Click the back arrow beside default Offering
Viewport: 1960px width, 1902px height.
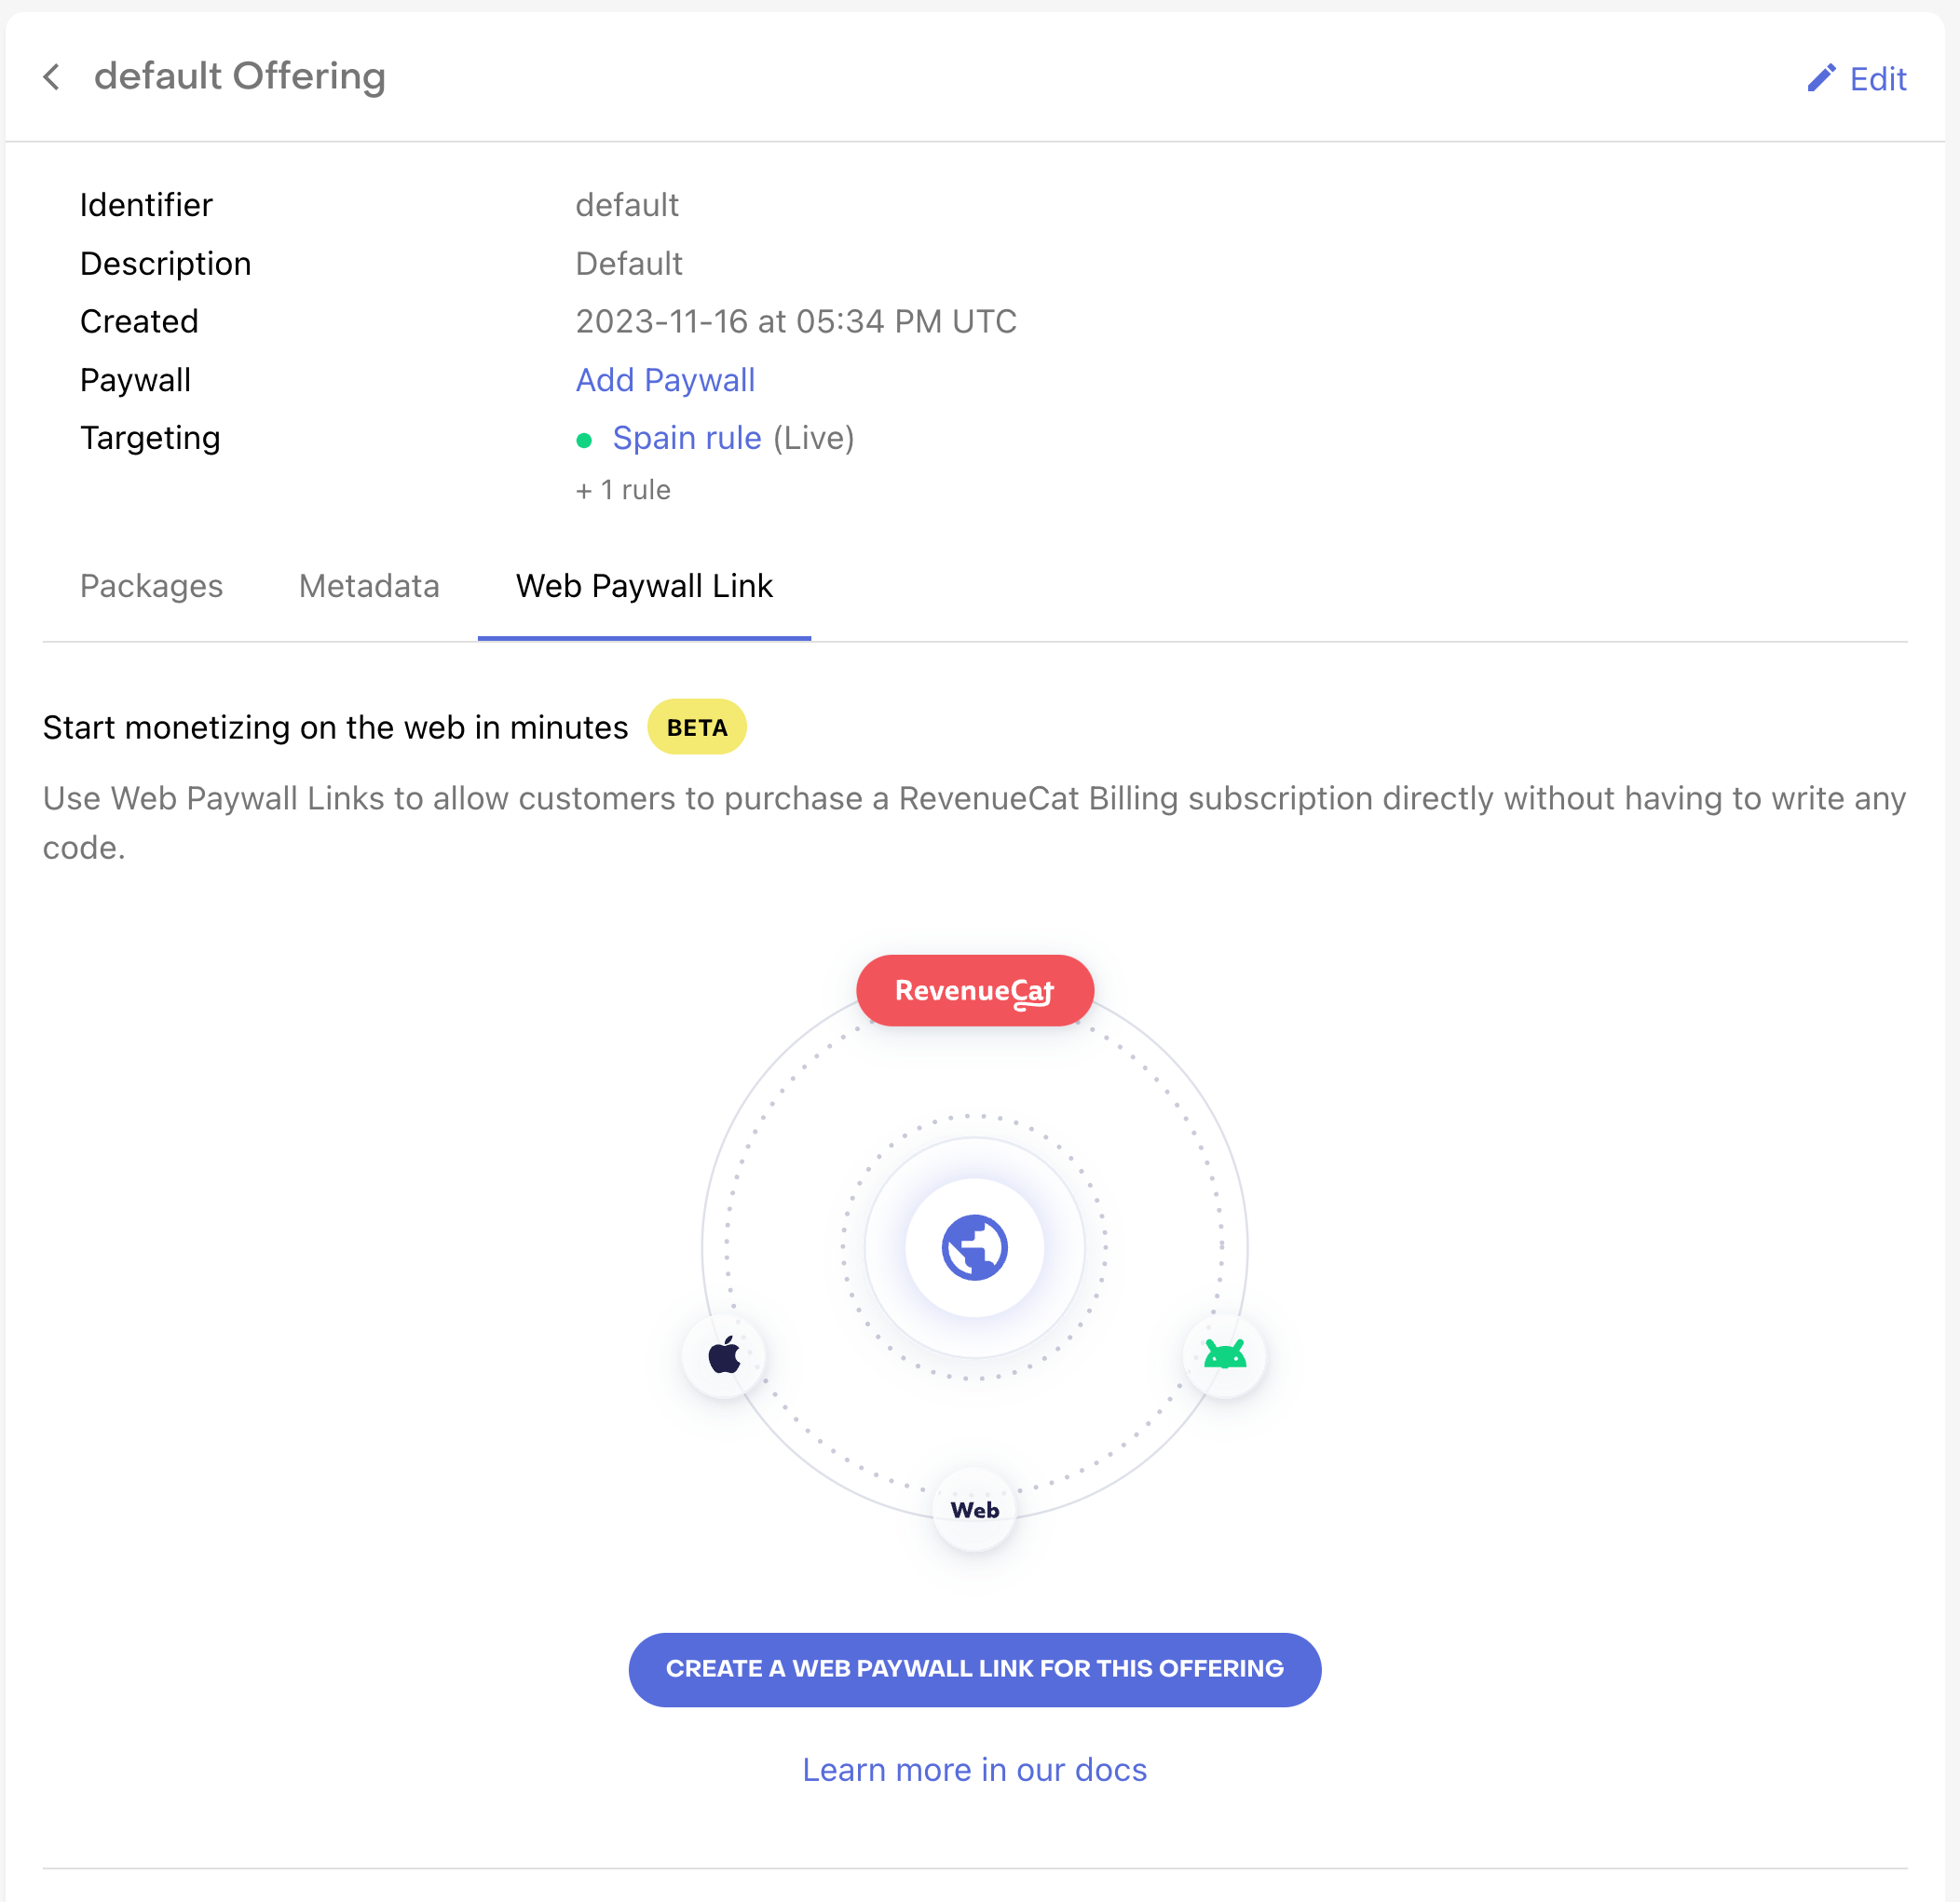click(x=52, y=77)
